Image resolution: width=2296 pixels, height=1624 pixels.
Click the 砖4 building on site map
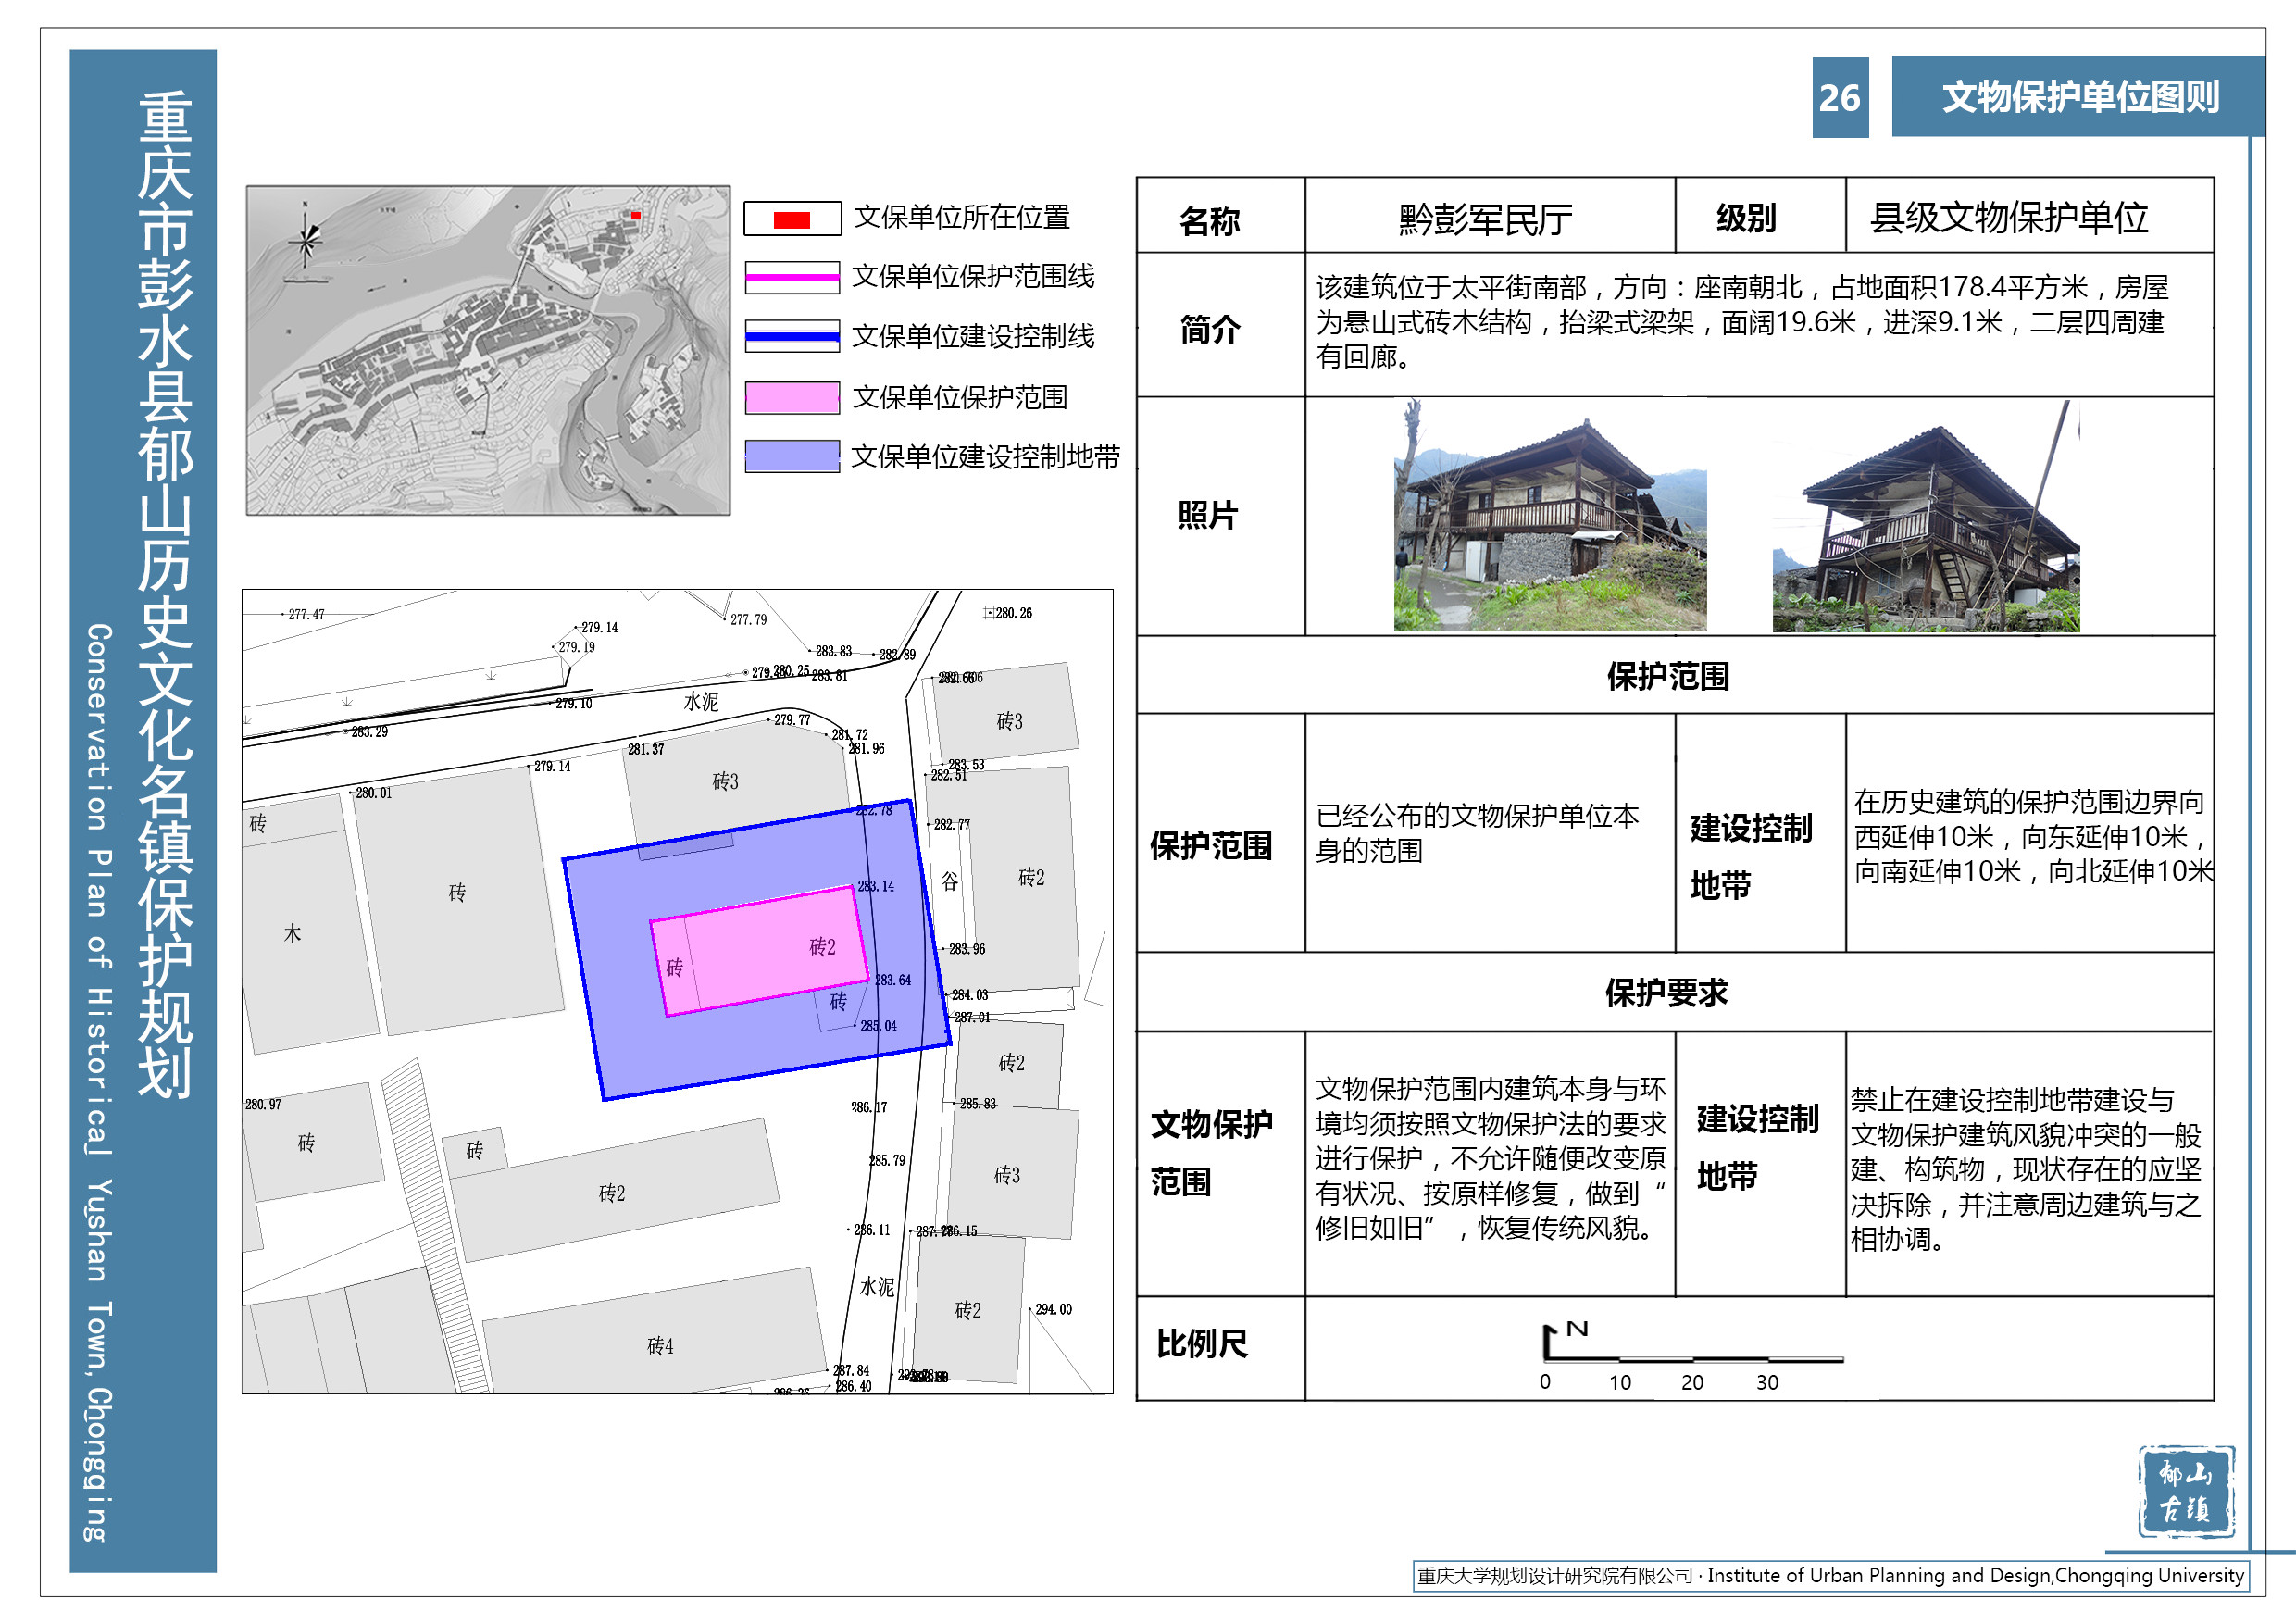(x=659, y=1345)
